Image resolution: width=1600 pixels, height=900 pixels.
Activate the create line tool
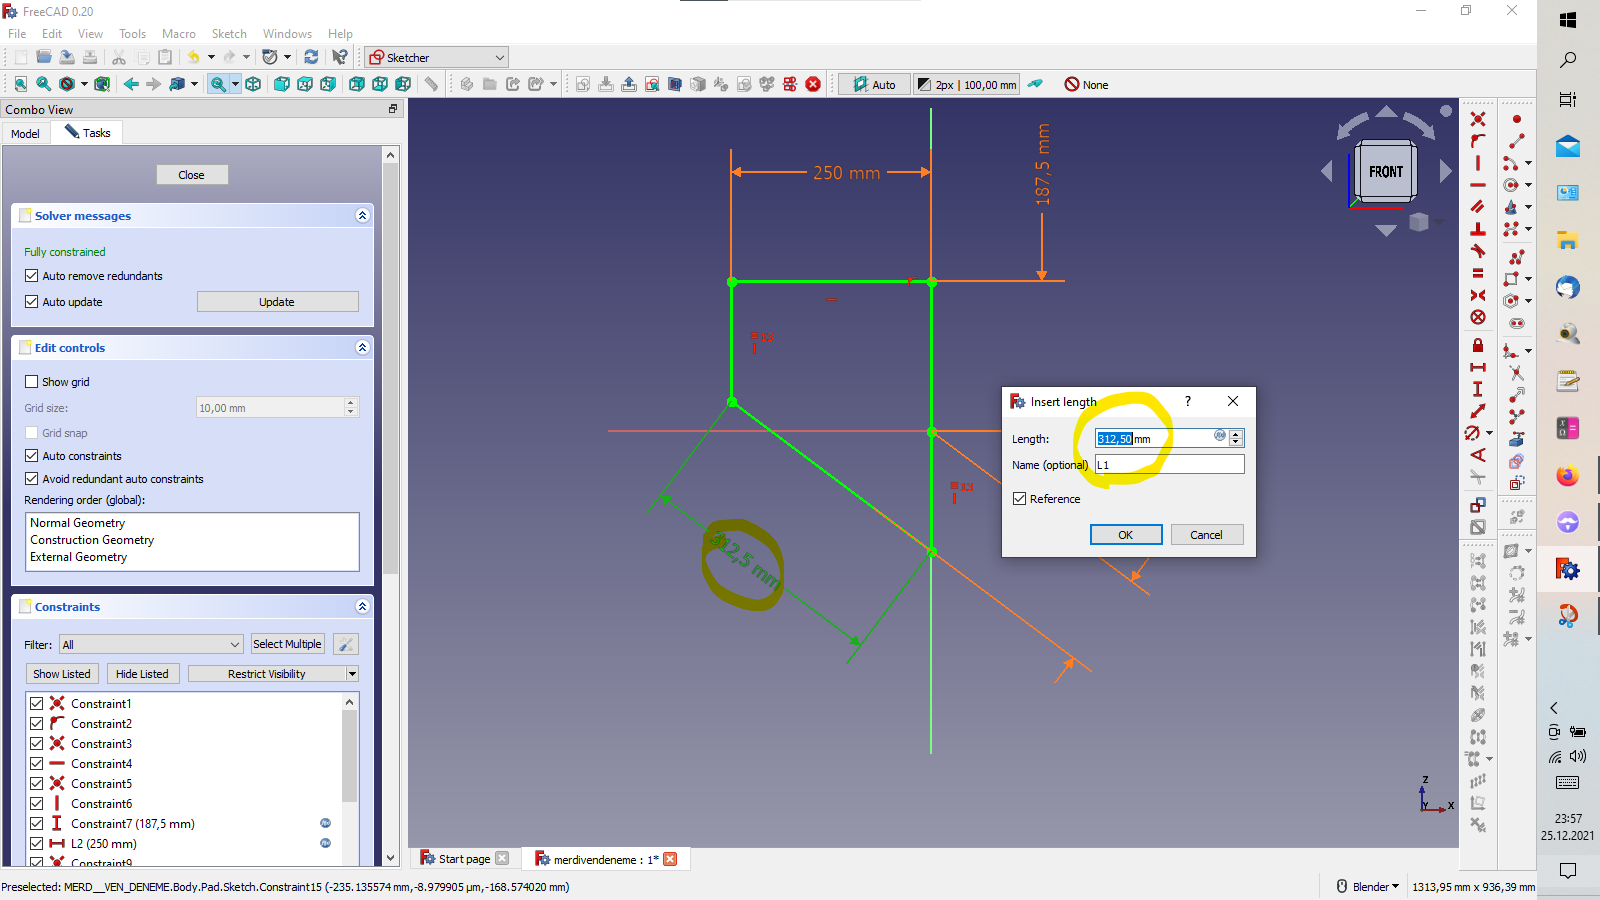(x=1516, y=141)
